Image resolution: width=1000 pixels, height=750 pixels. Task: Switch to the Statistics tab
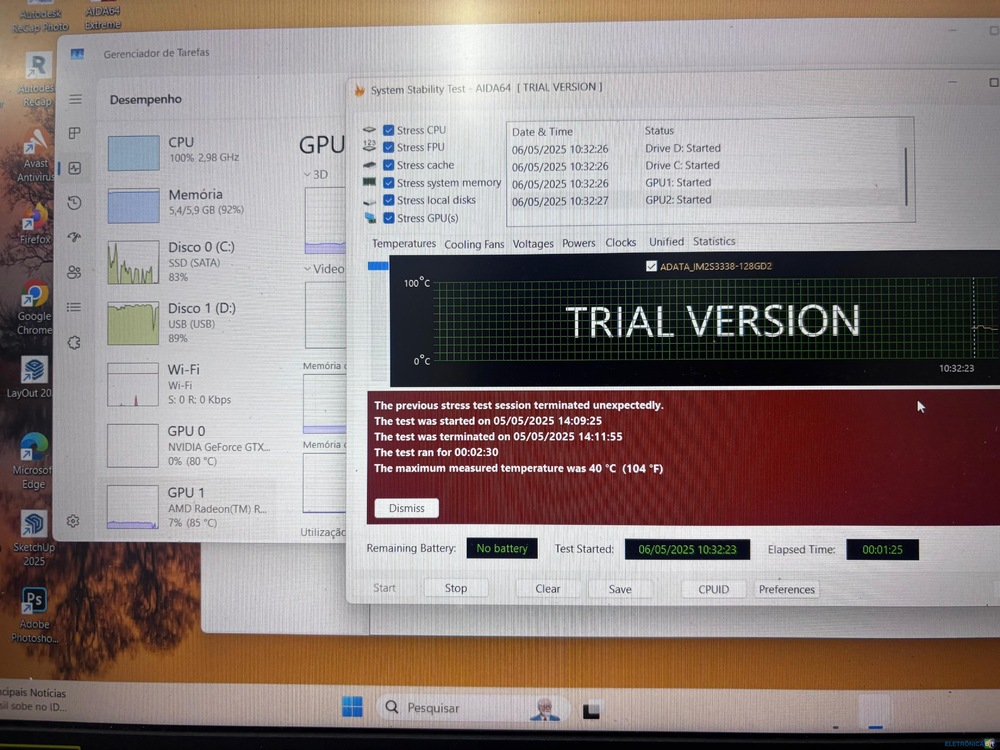click(714, 242)
